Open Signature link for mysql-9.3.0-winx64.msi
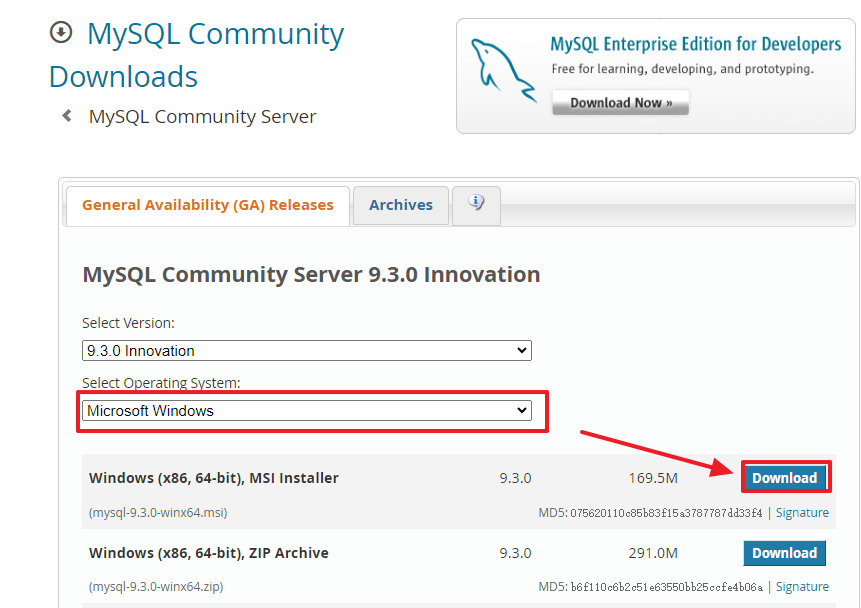Viewport: 861px width, 608px height. (x=802, y=512)
